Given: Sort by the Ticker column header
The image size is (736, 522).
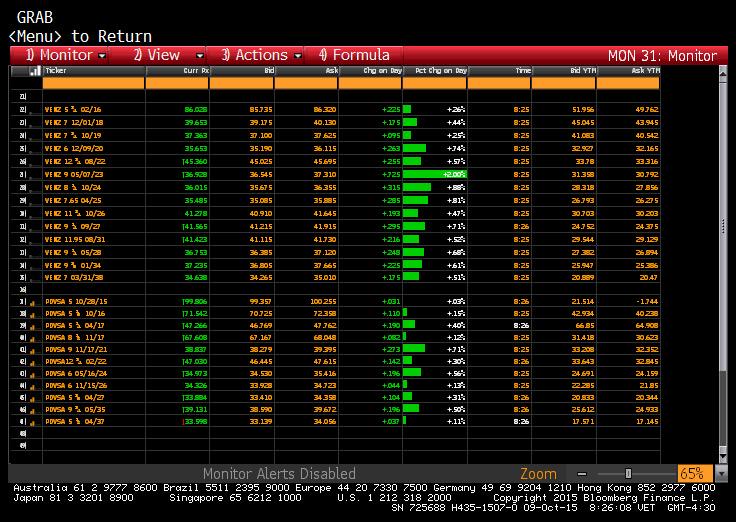Looking at the screenshot, I should [94, 71].
